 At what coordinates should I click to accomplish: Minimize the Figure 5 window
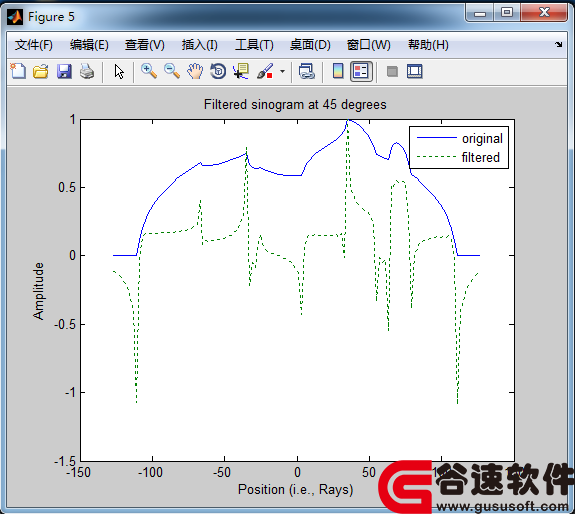tap(480, 13)
